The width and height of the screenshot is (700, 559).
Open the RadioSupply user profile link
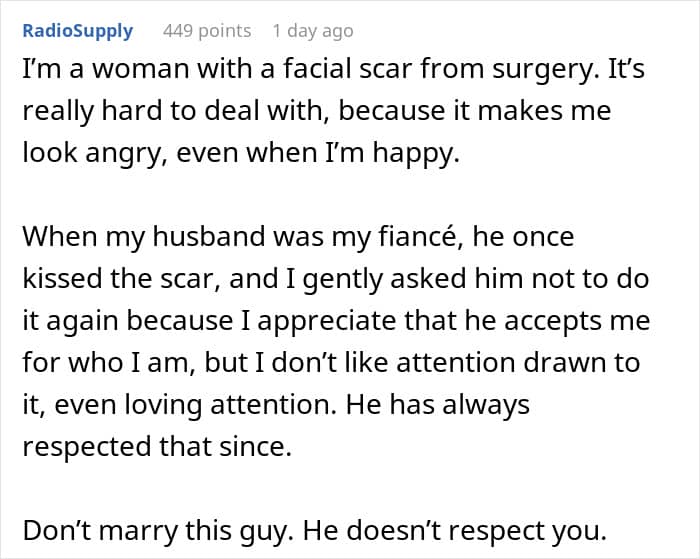[78, 31]
